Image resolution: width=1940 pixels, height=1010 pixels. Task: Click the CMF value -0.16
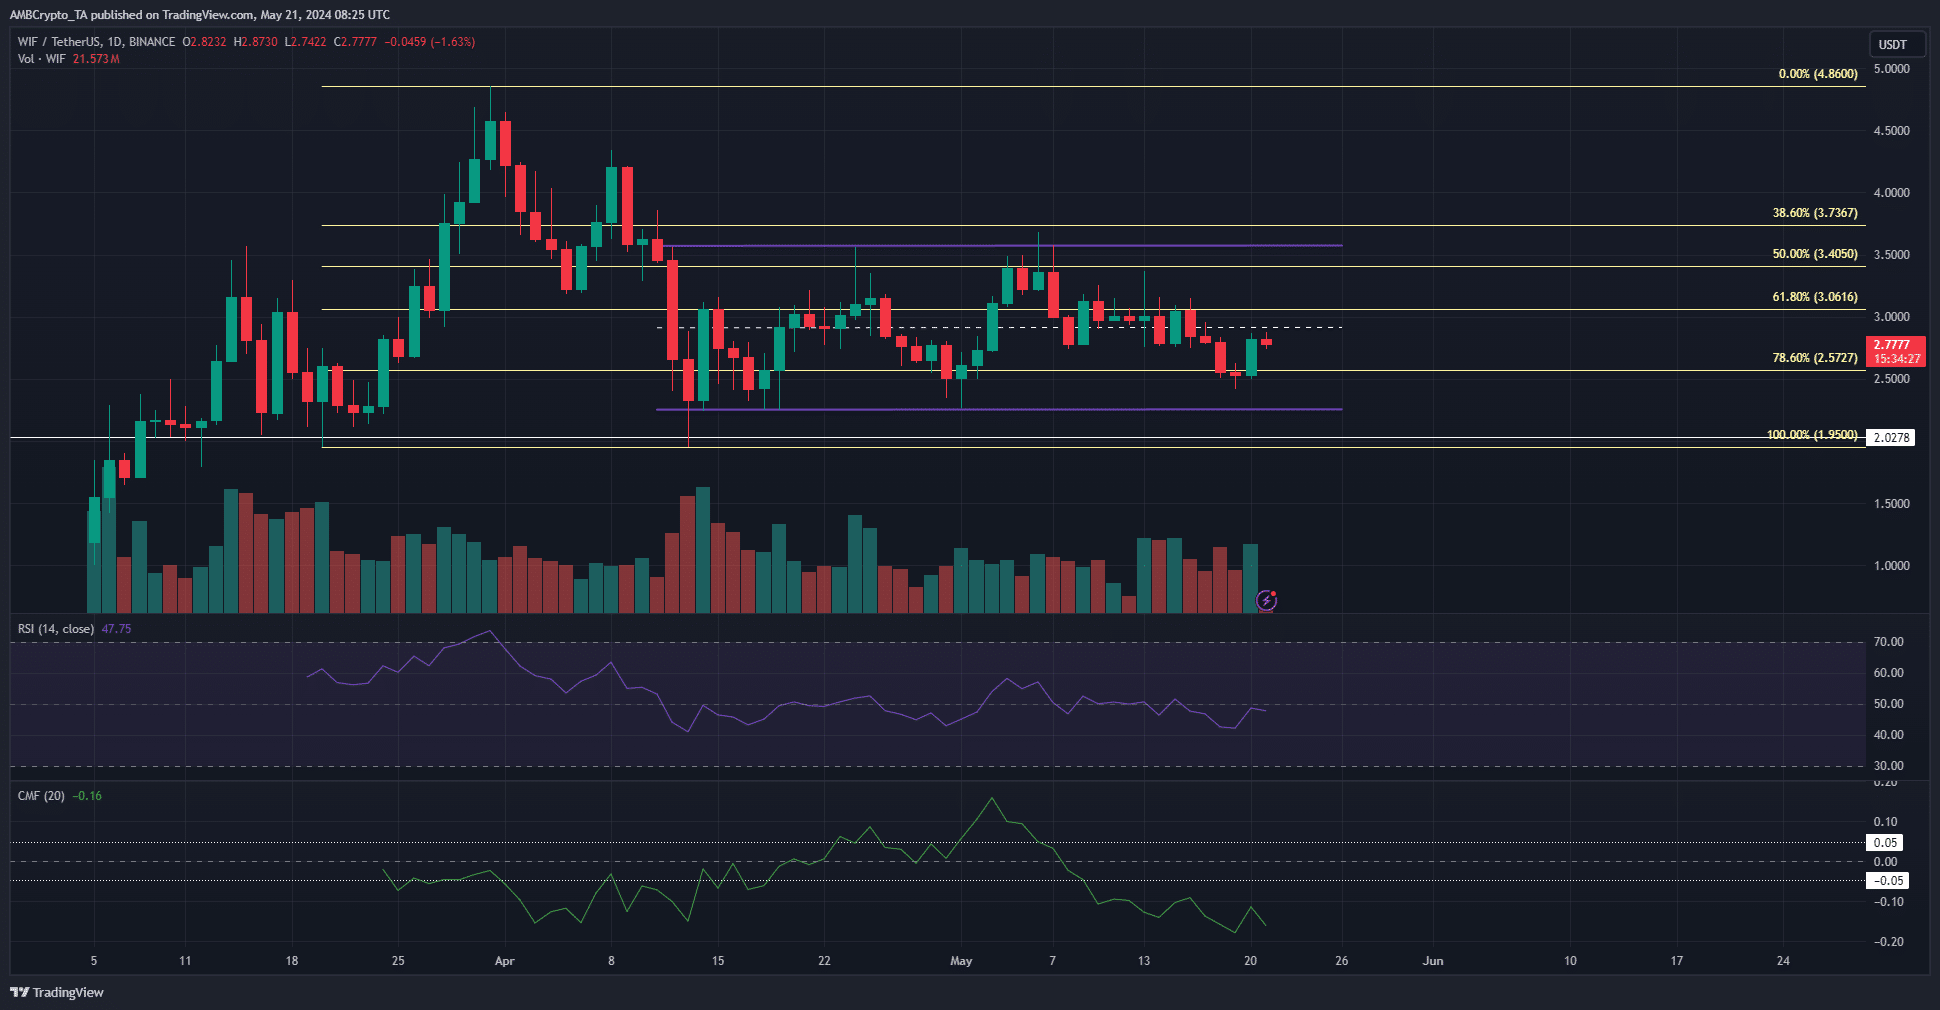(x=88, y=796)
